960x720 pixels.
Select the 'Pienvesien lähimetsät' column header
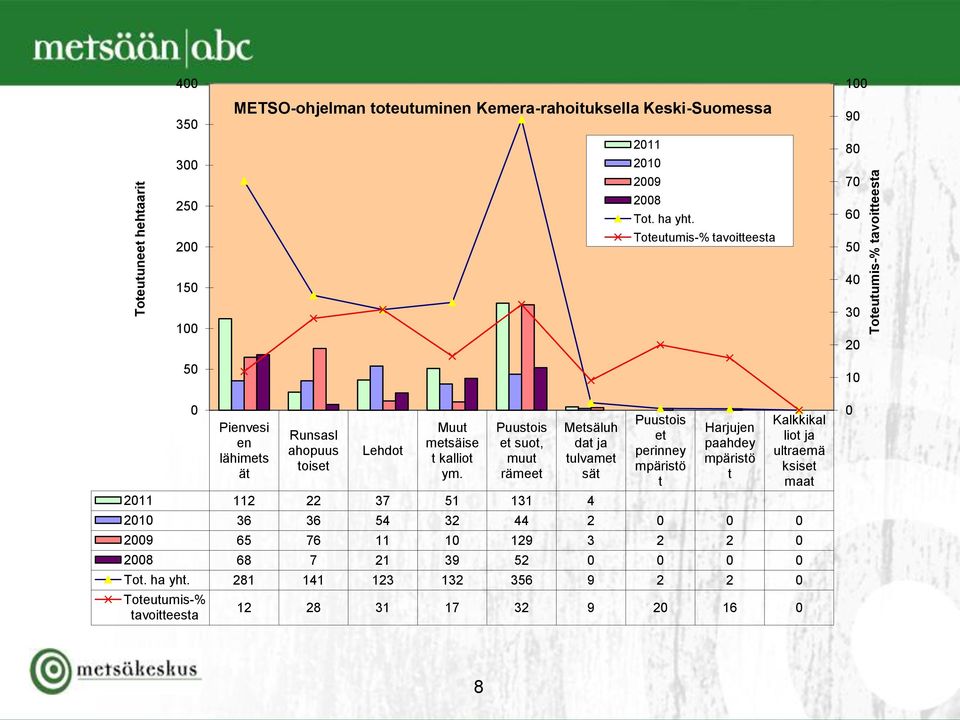(x=244, y=450)
